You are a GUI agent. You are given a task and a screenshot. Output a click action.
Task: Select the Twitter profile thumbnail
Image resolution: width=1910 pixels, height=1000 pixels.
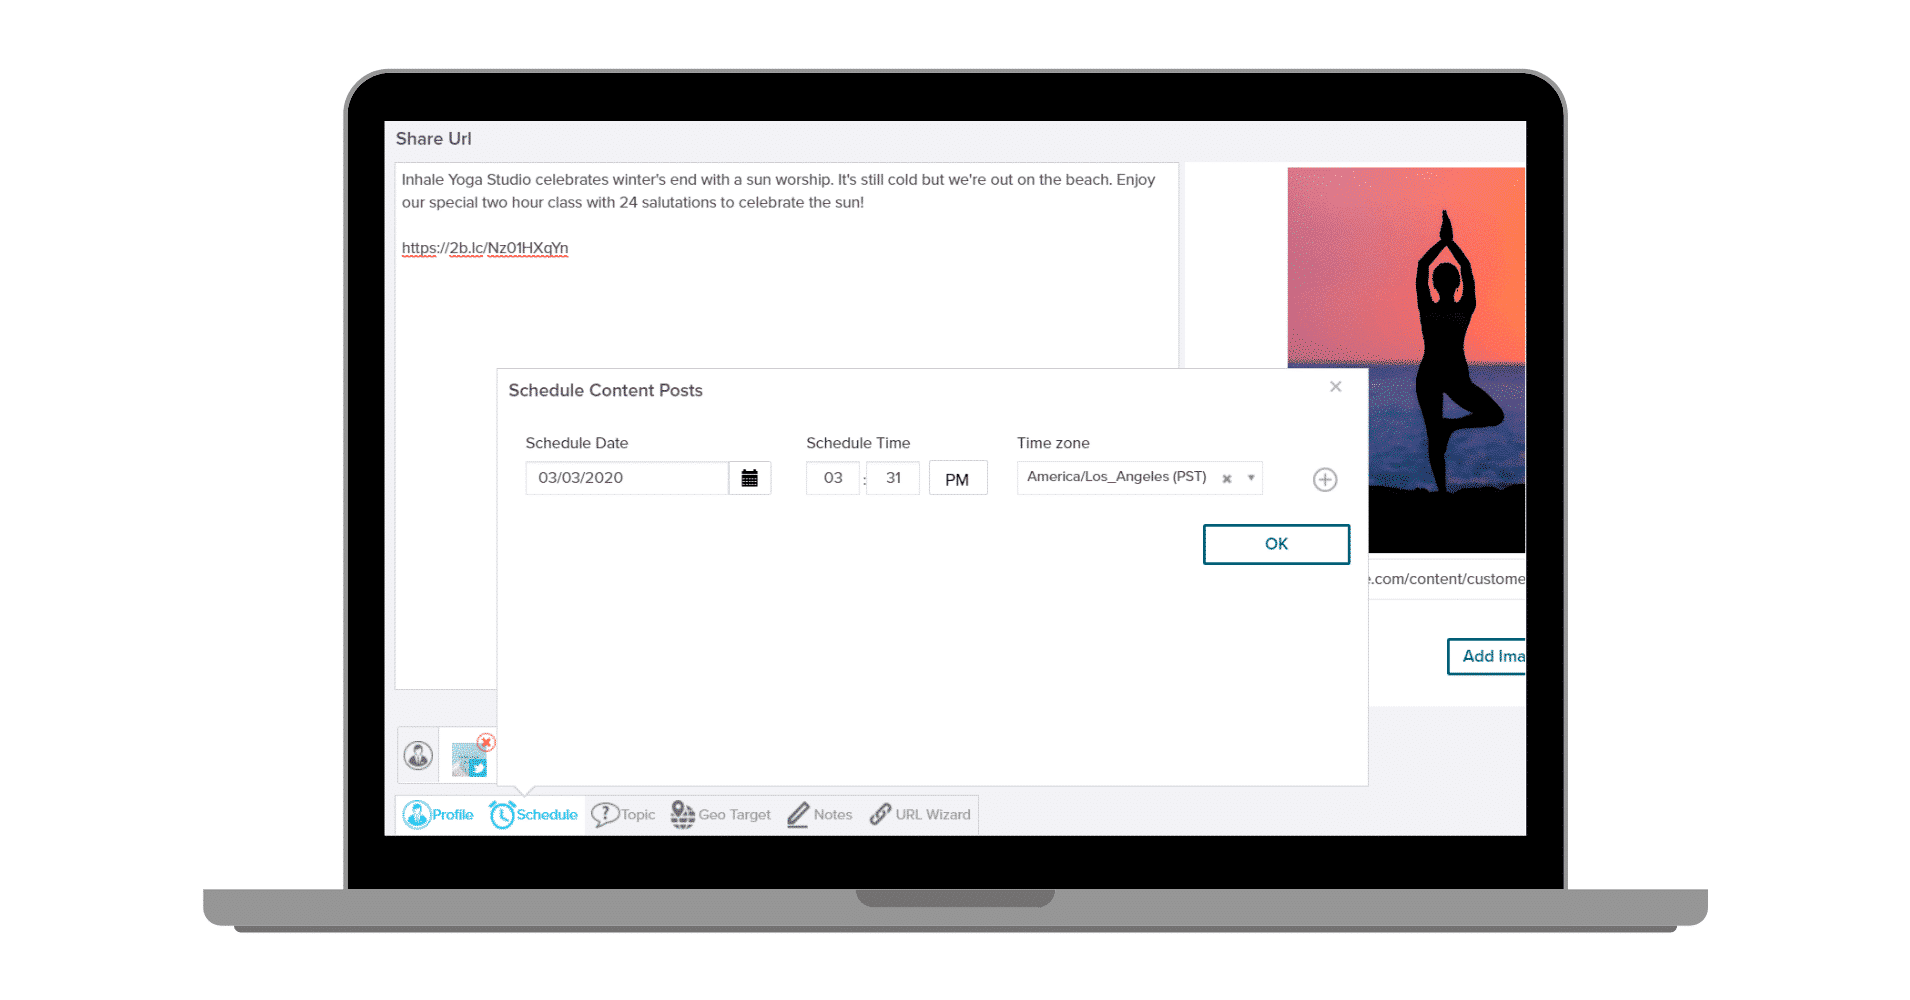(x=467, y=760)
